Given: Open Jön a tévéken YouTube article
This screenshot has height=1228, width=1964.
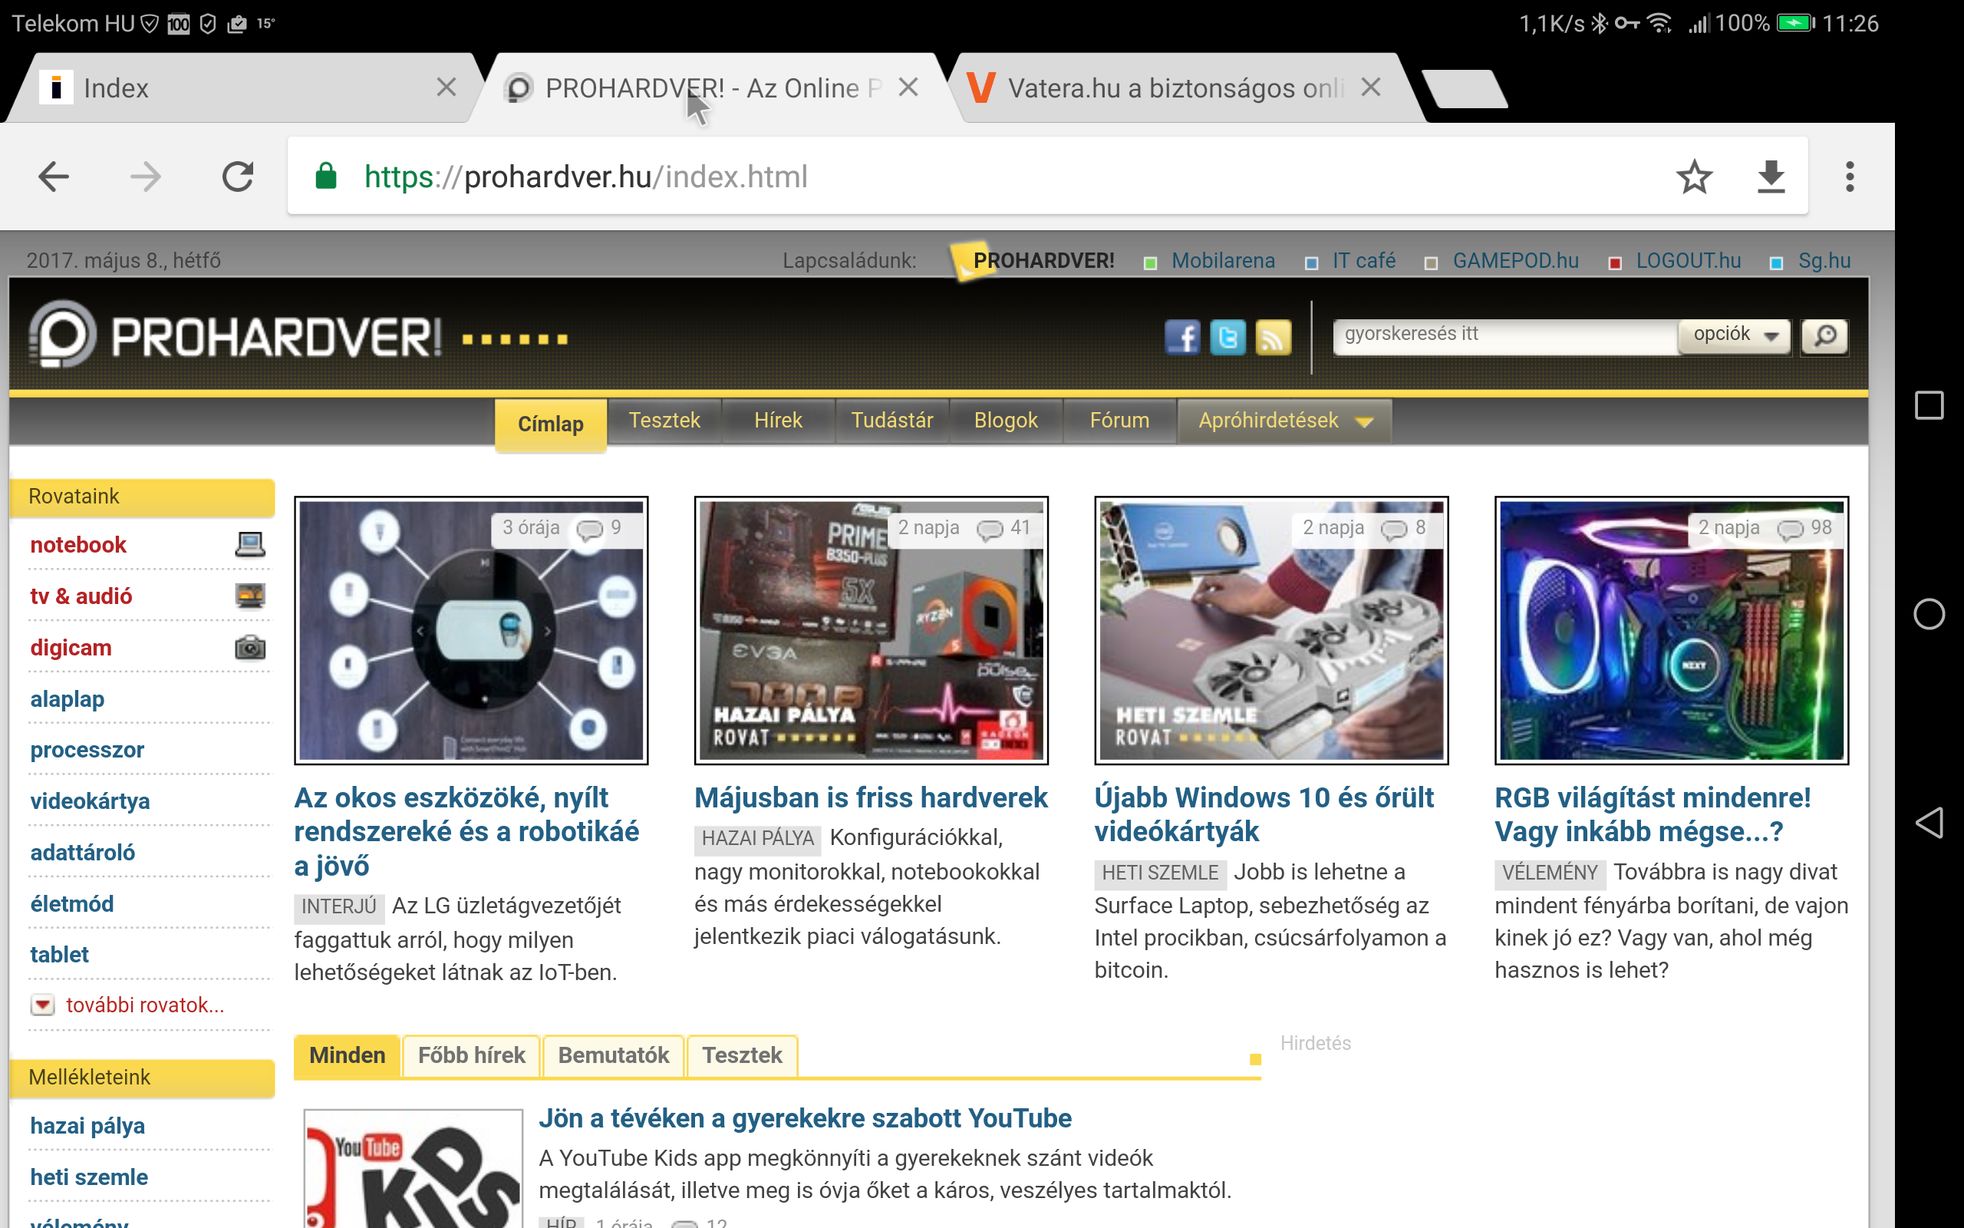Looking at the screenshot, I should coord(805,1118).
